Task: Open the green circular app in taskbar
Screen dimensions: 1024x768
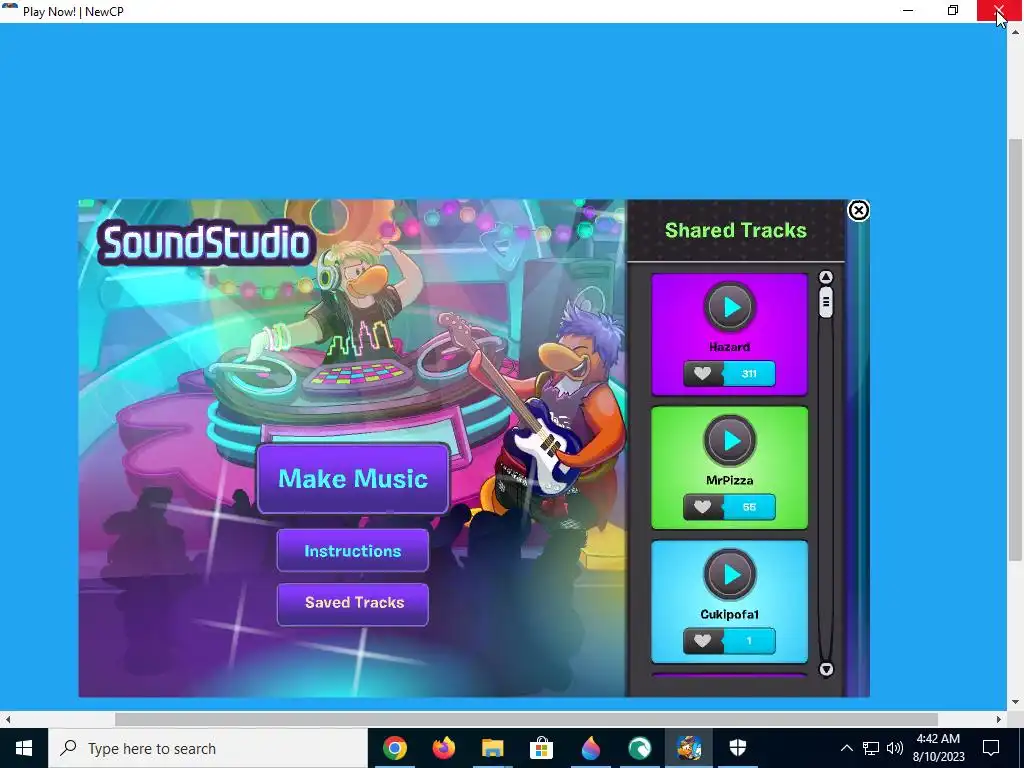Action: coord(639,748)
